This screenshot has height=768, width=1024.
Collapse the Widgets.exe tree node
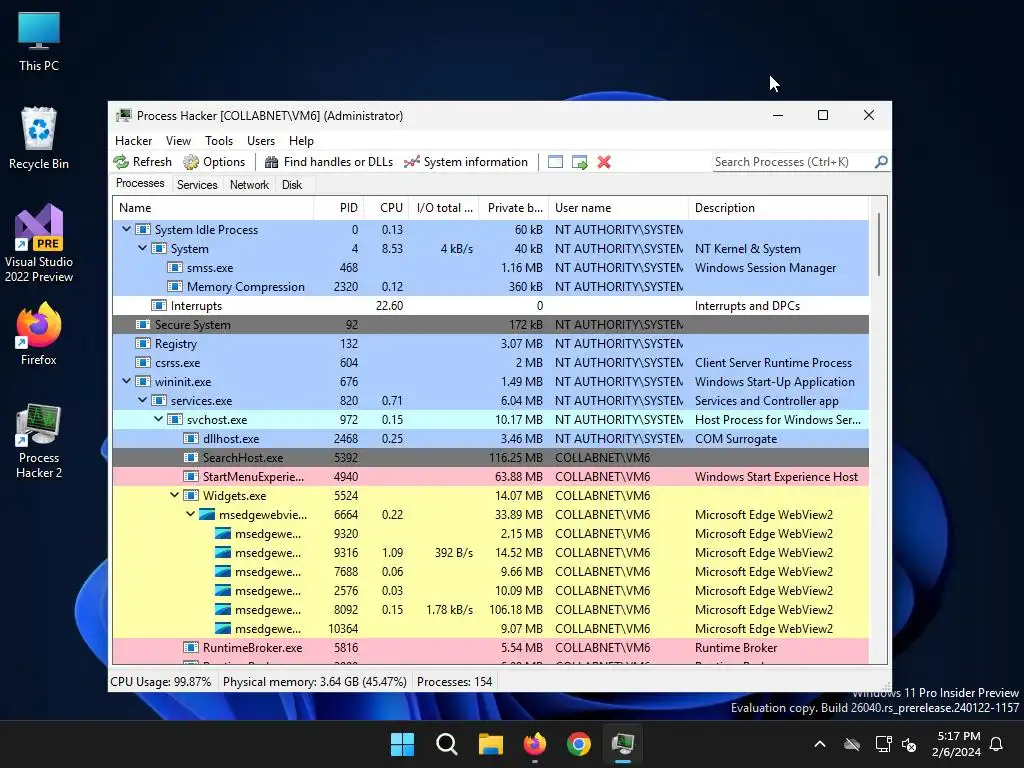tap(174, 495)
